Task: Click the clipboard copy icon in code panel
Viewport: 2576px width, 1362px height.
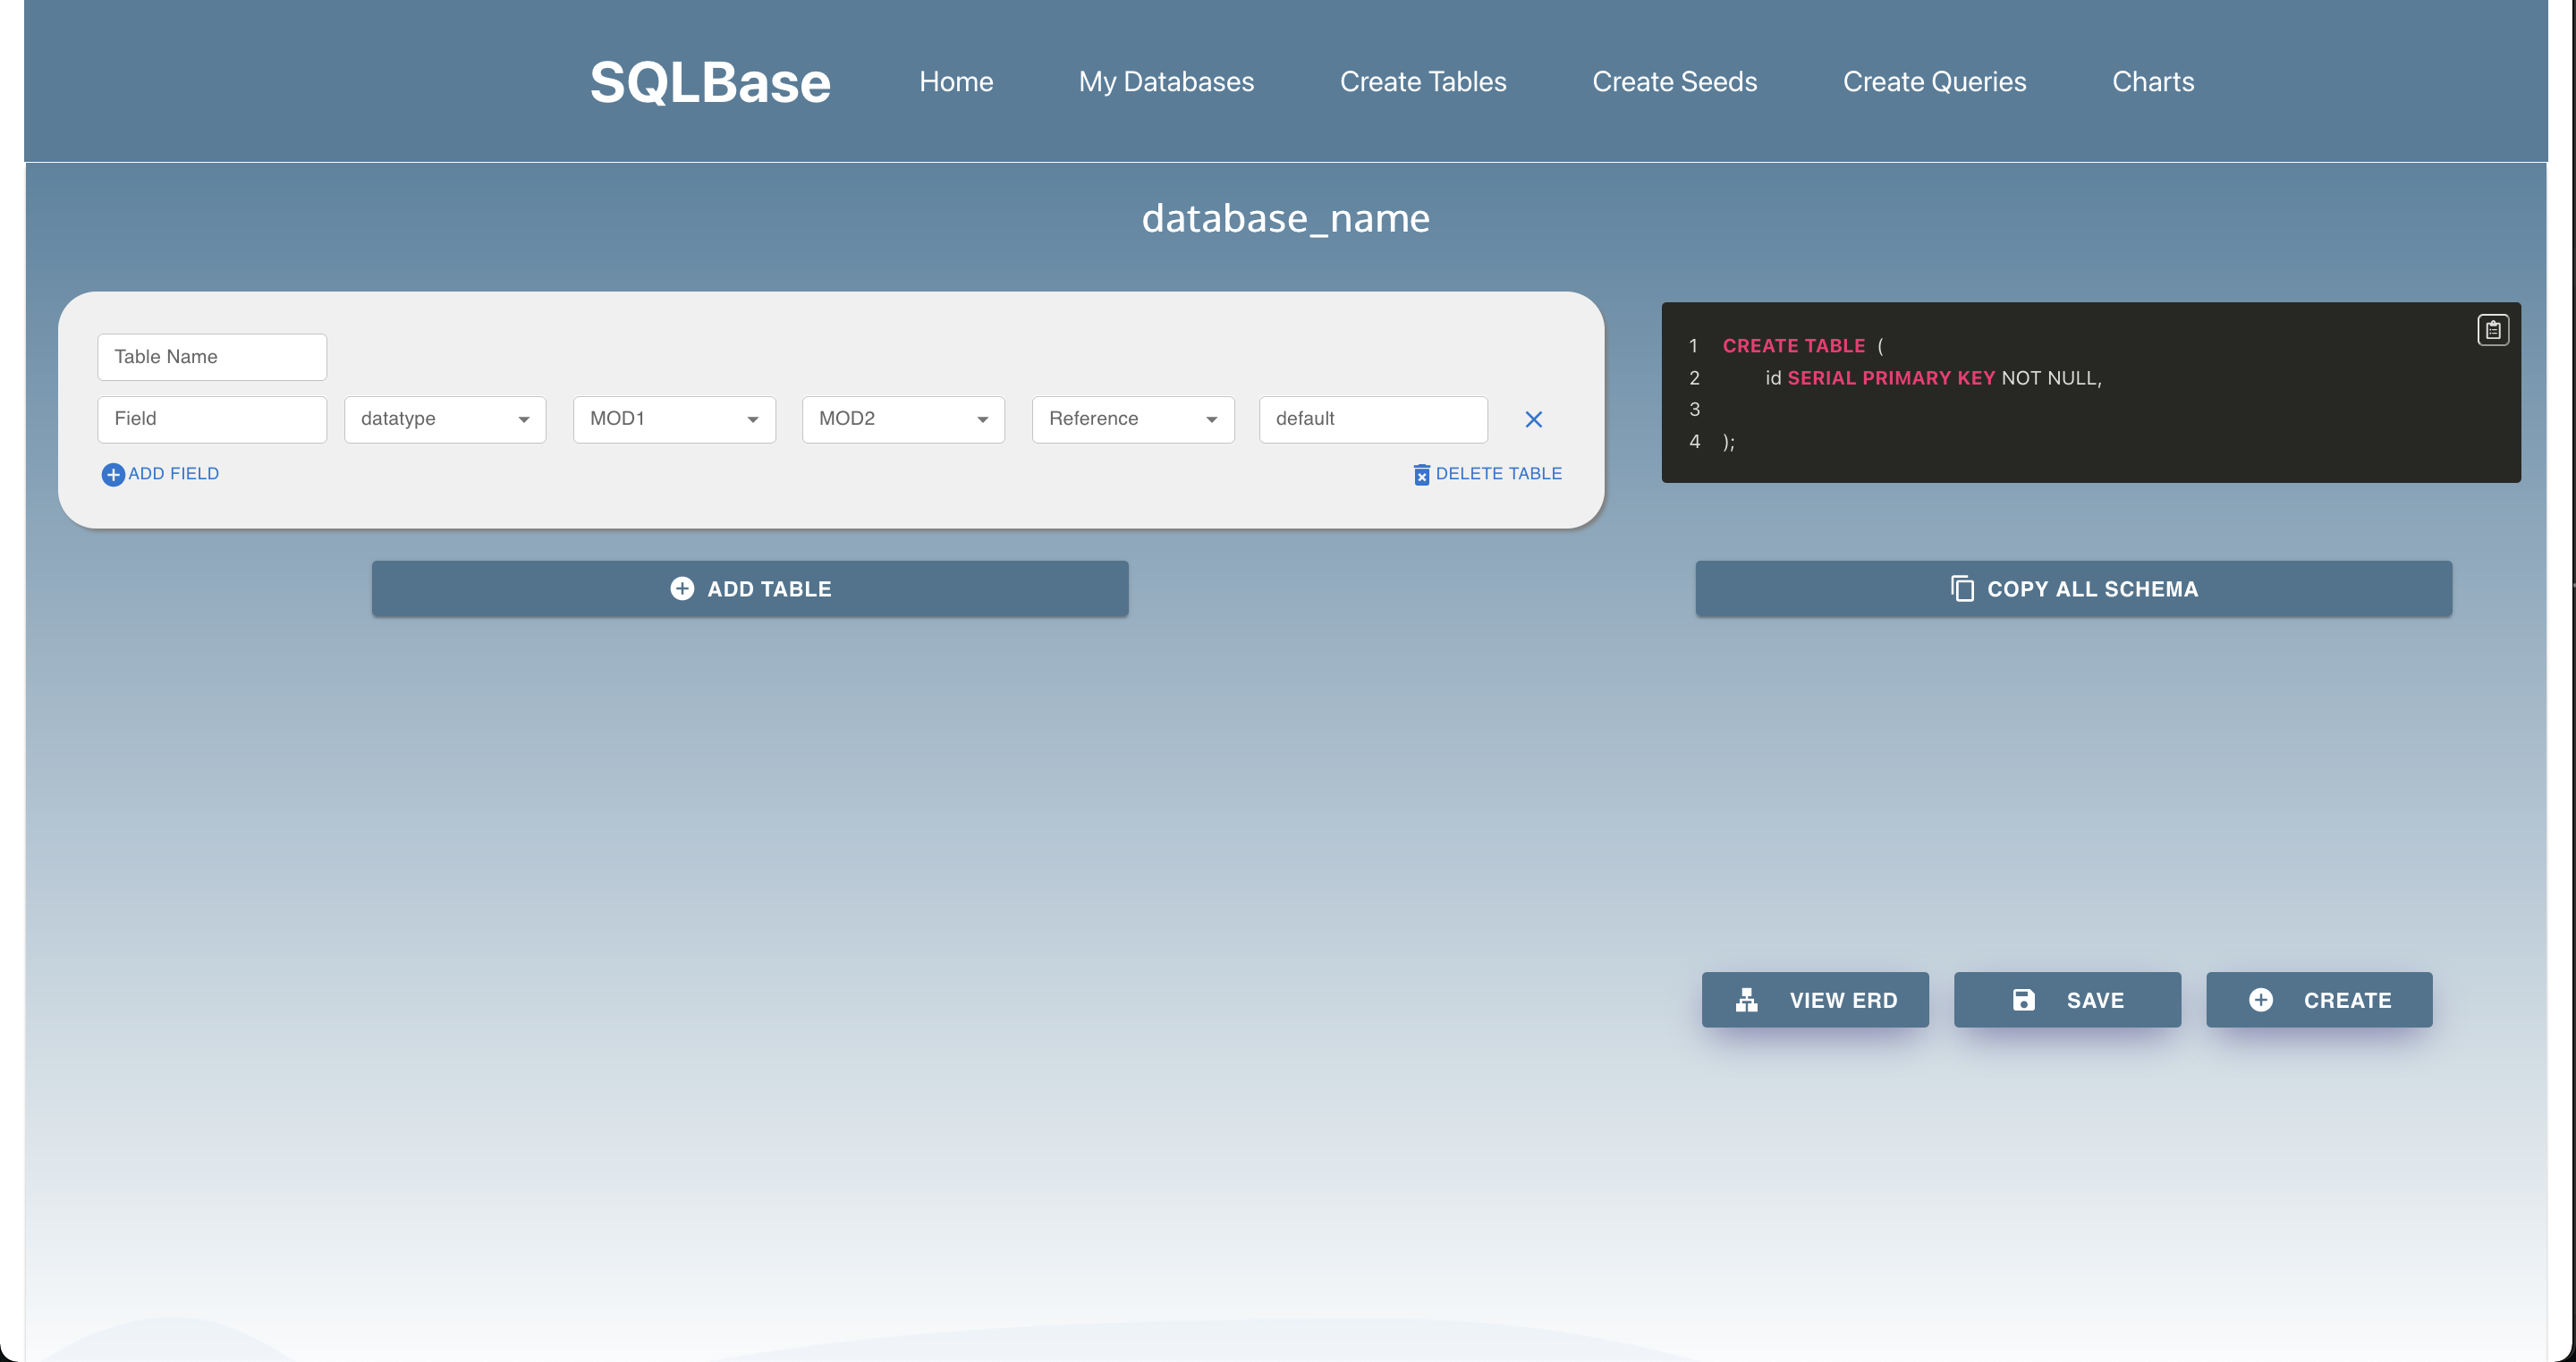Action: (2492, 330)
